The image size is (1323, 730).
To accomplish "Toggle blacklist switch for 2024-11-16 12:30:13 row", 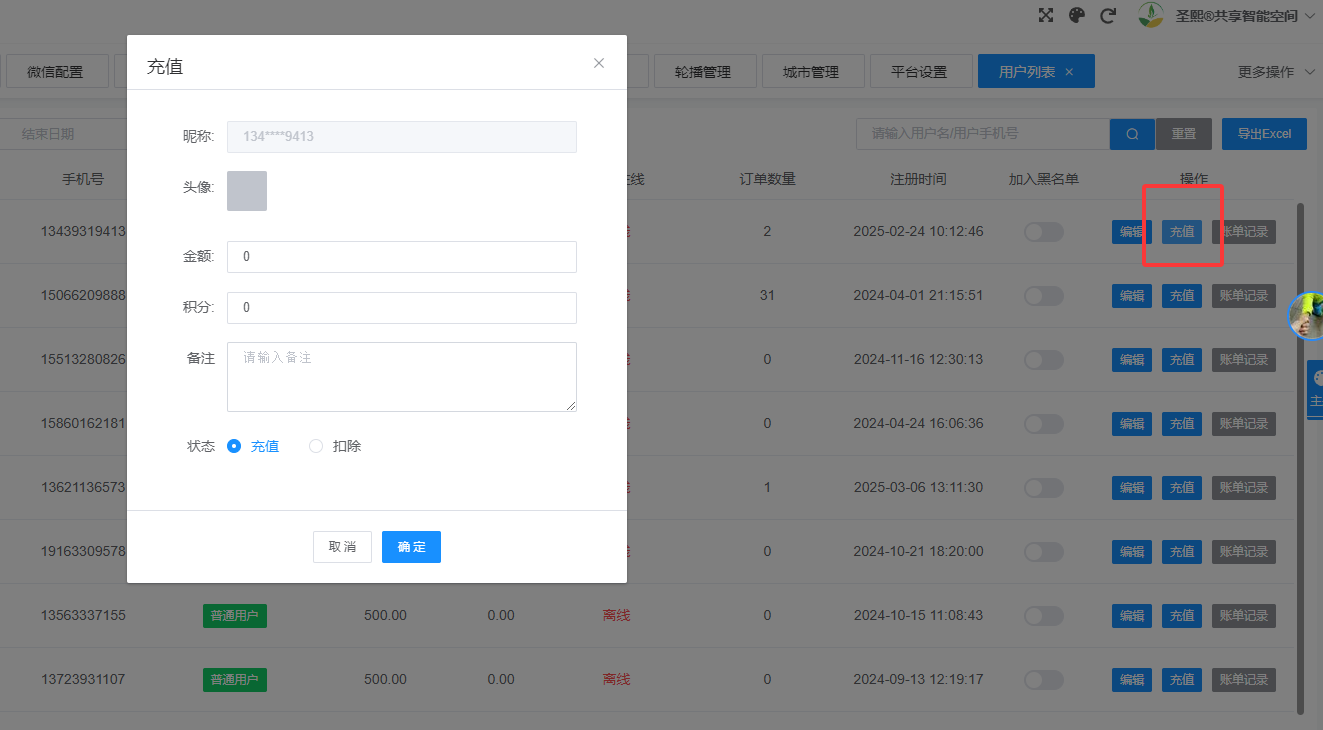I will (x=1044, y=360).
